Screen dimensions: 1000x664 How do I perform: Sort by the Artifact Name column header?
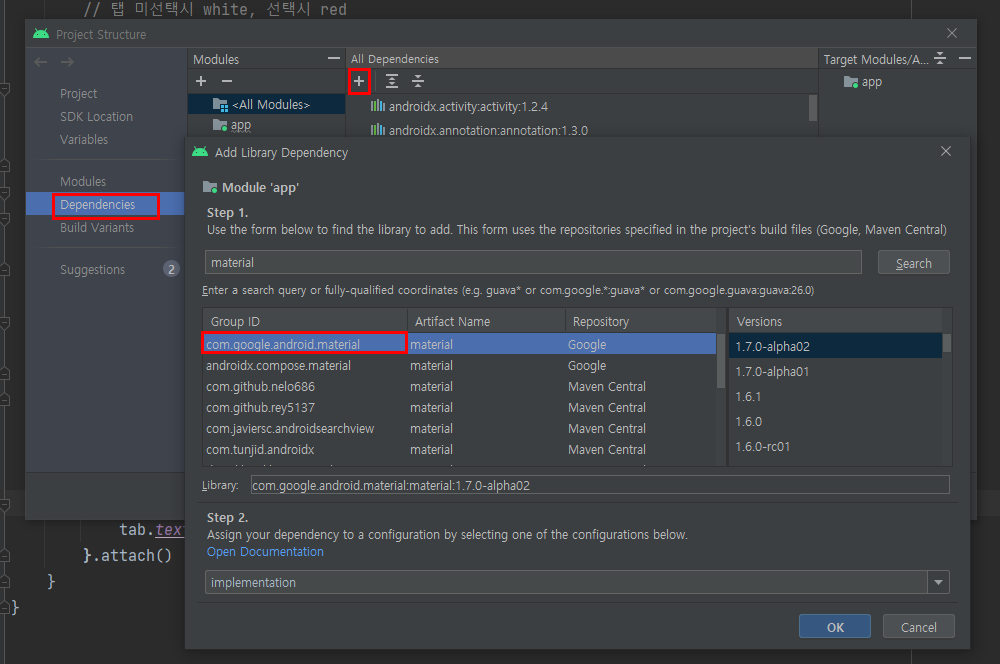[x=486, y=321]
